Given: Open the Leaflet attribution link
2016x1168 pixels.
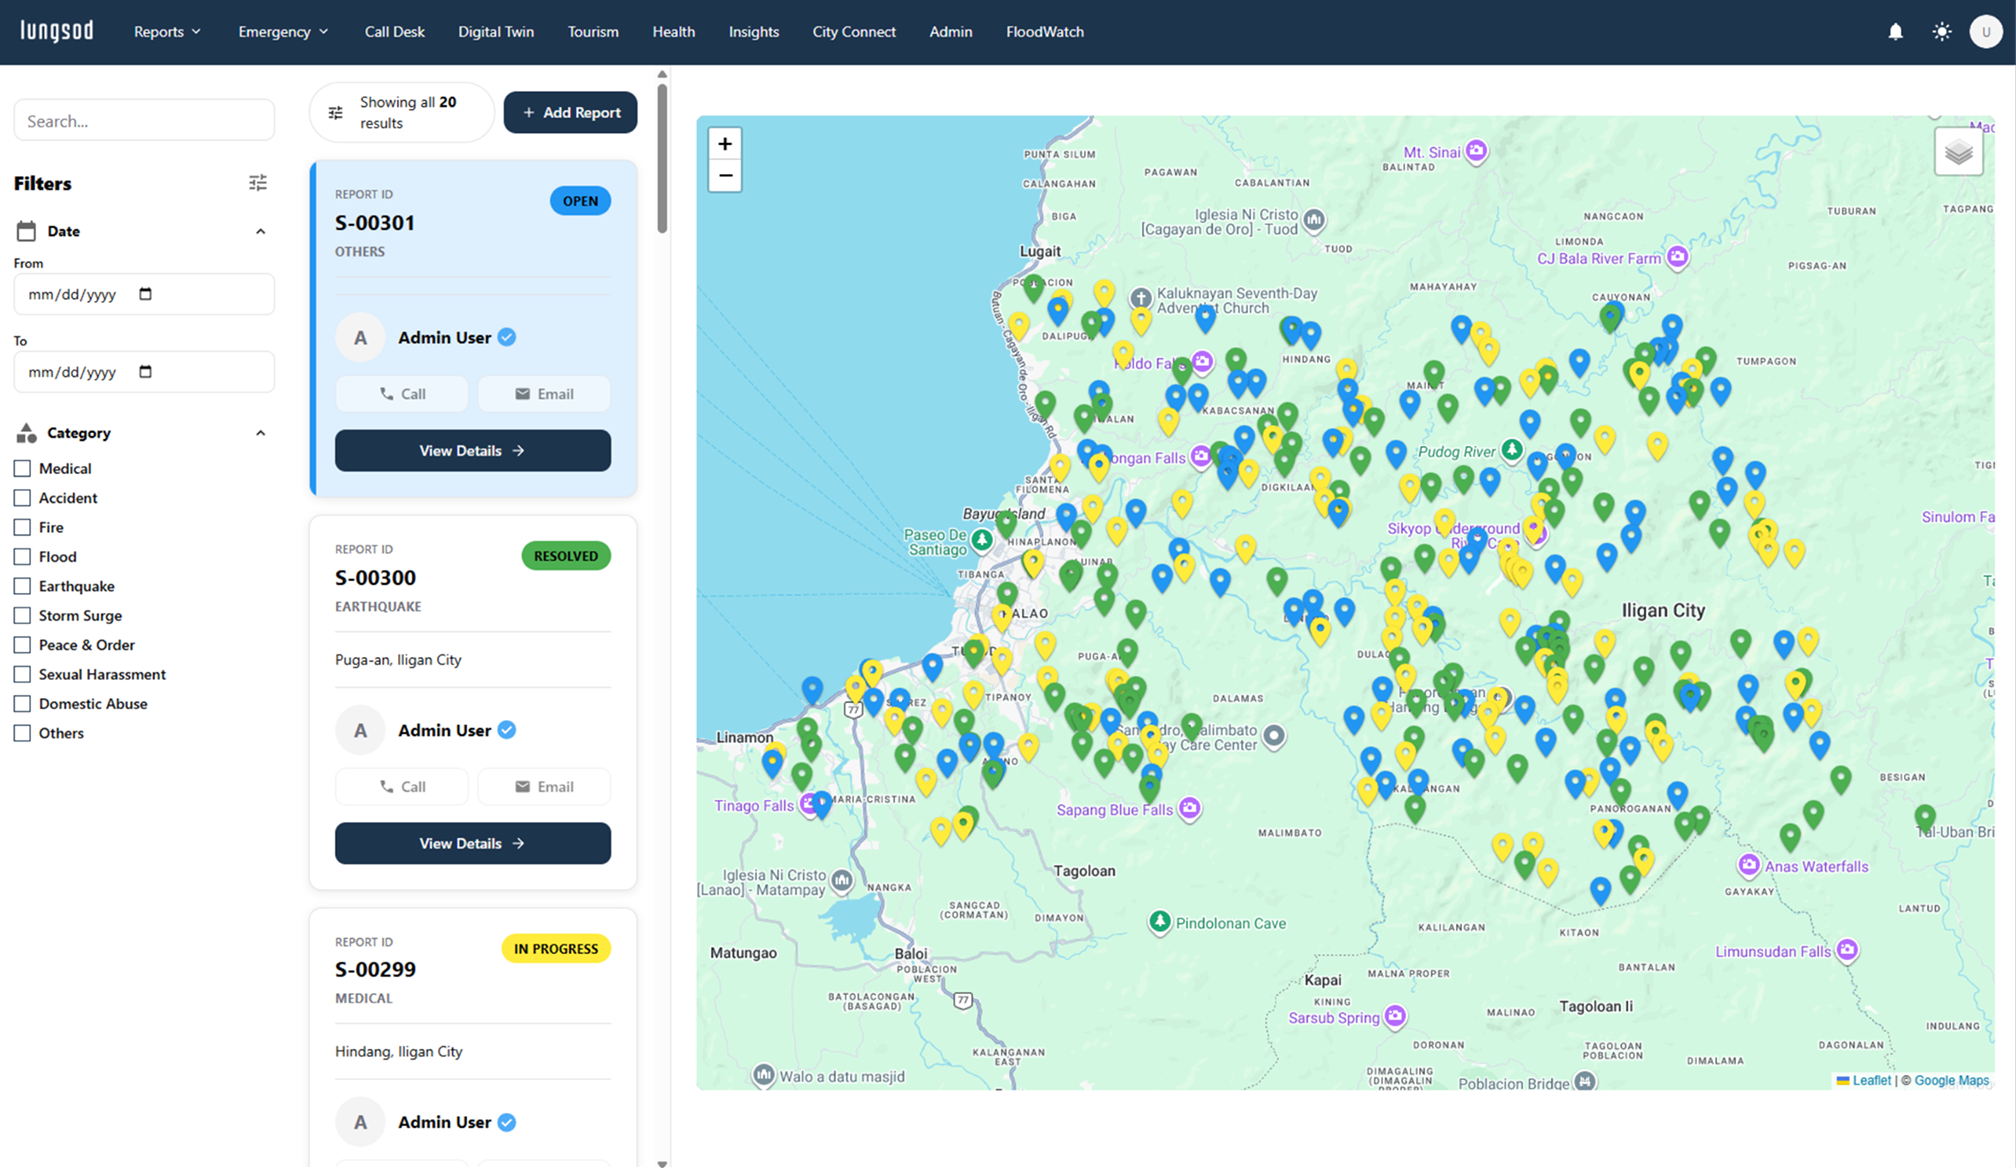Looking at the screenshot, I should 1863,1080.
